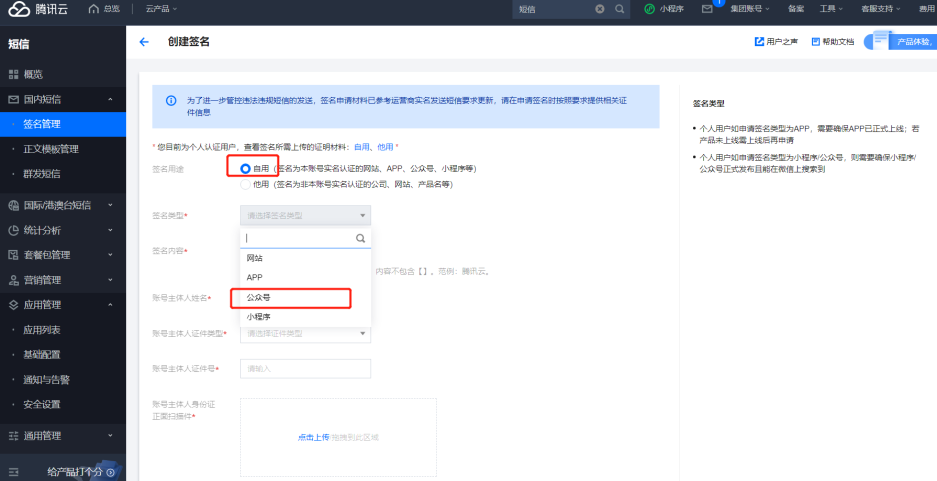Choose 小程序 from signature type list
Screen dimensions: 937x481
[305, 317]
